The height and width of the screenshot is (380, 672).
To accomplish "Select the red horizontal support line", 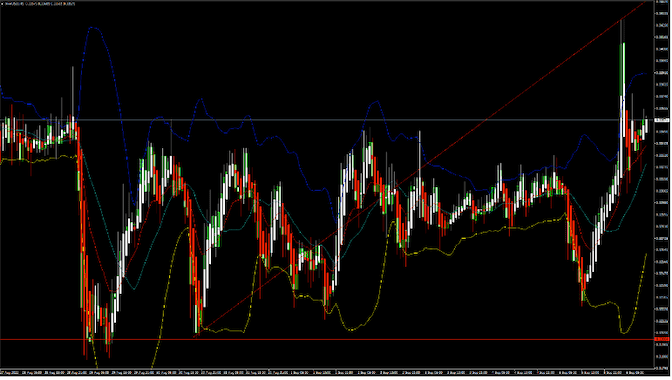I will pyautogui.click(x=326, y=340).
